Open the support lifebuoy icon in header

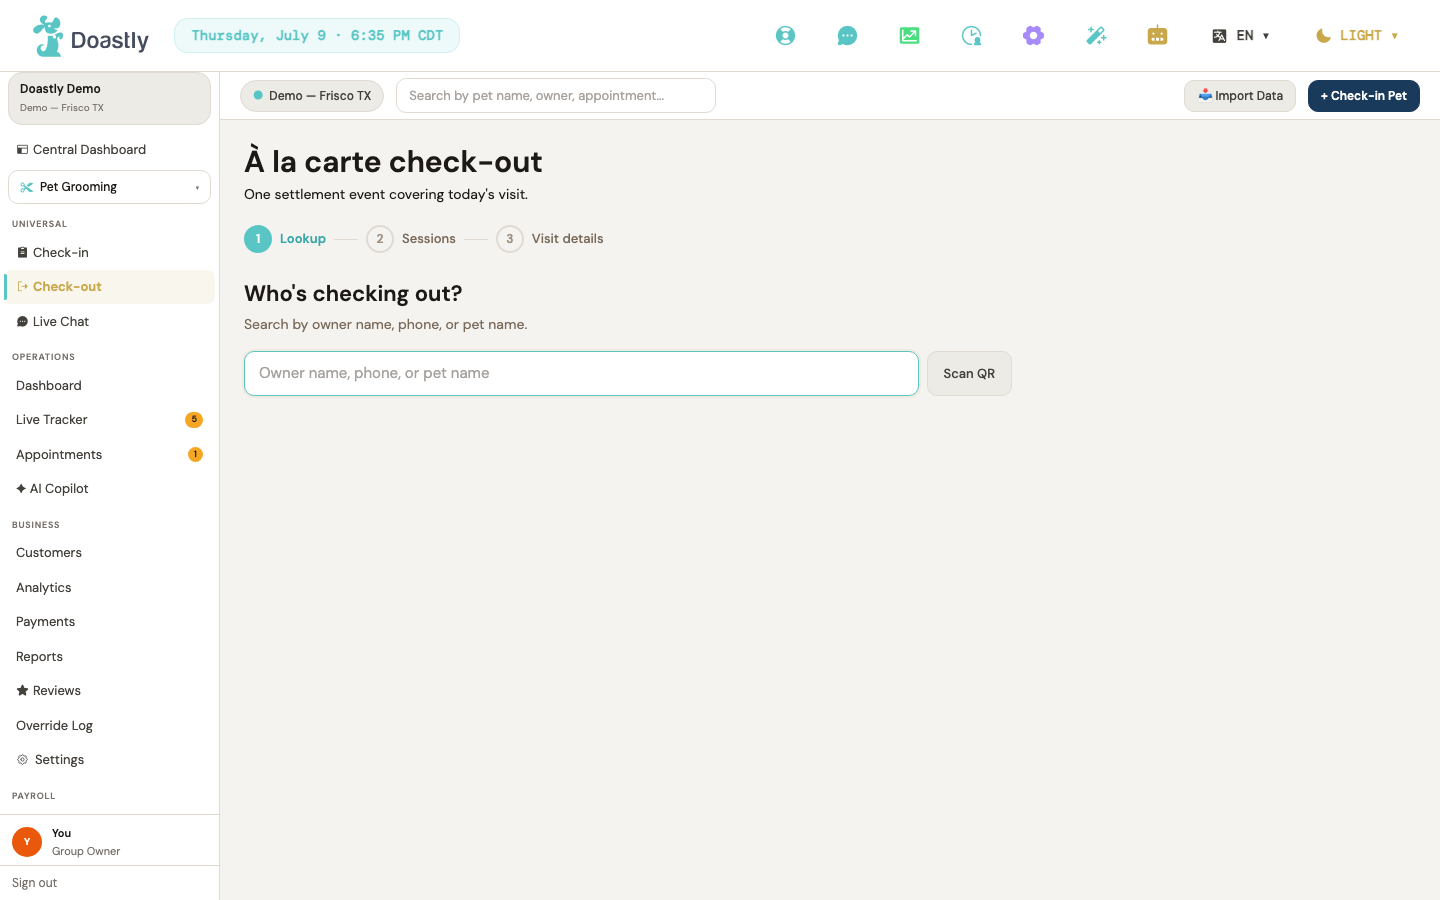786,36
